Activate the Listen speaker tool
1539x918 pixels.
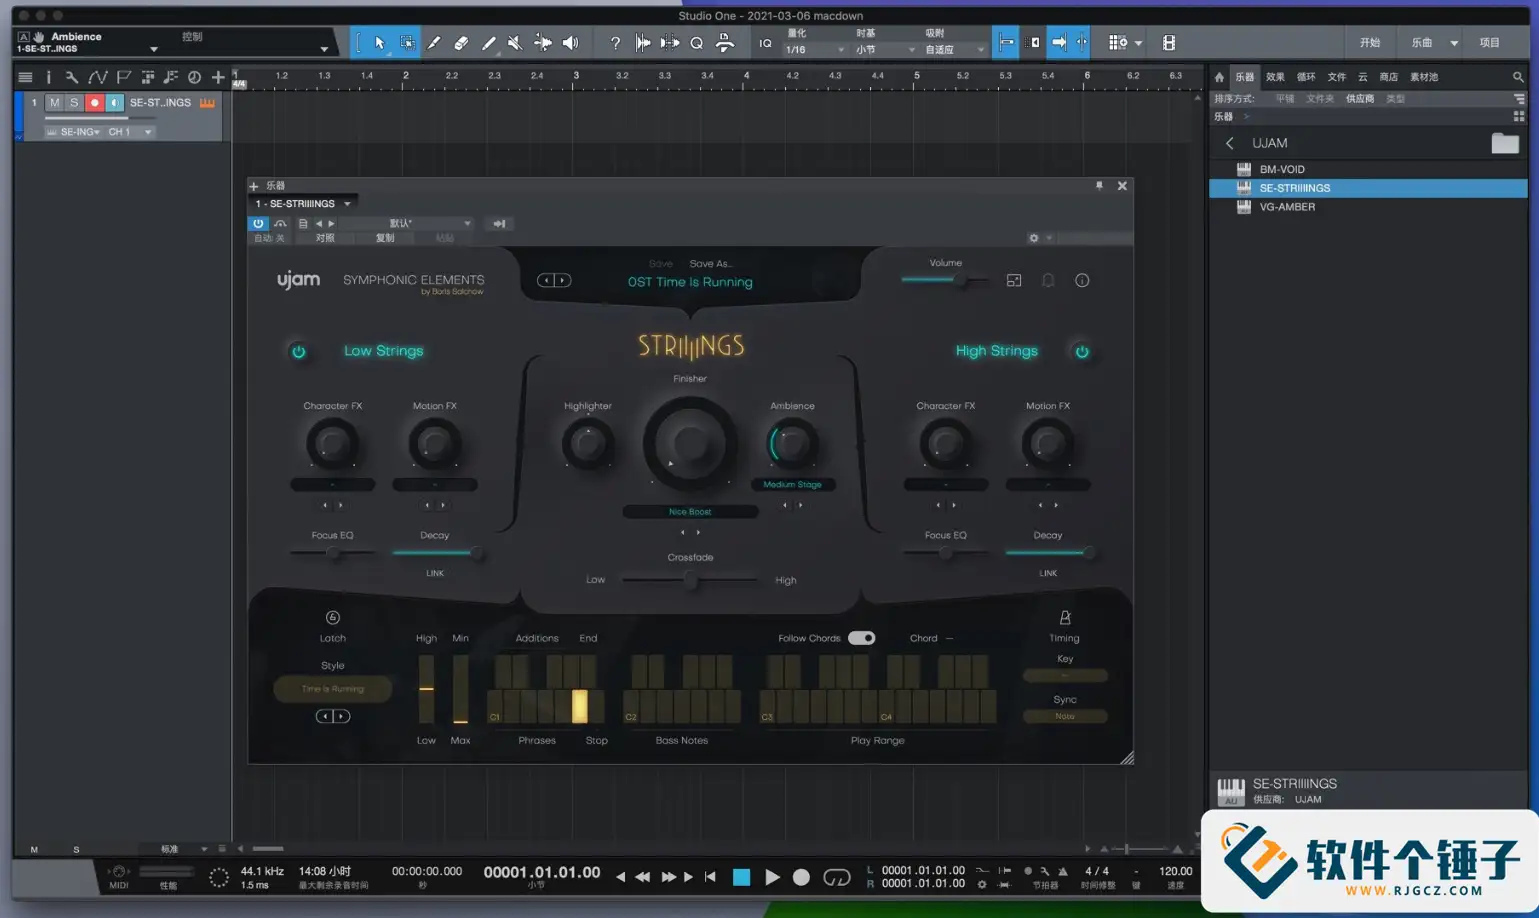570,43
